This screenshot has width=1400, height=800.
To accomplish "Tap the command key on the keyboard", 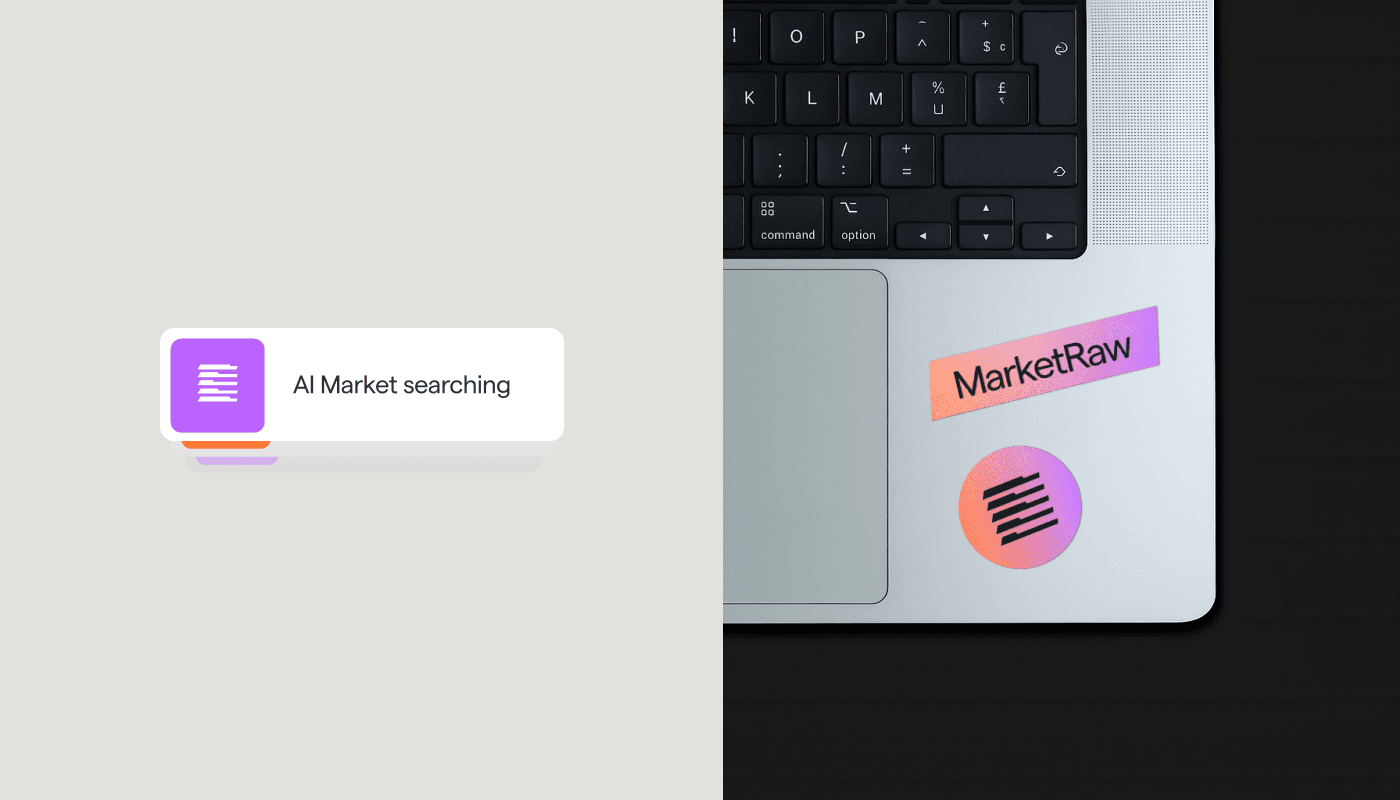I will pos(787,221).
